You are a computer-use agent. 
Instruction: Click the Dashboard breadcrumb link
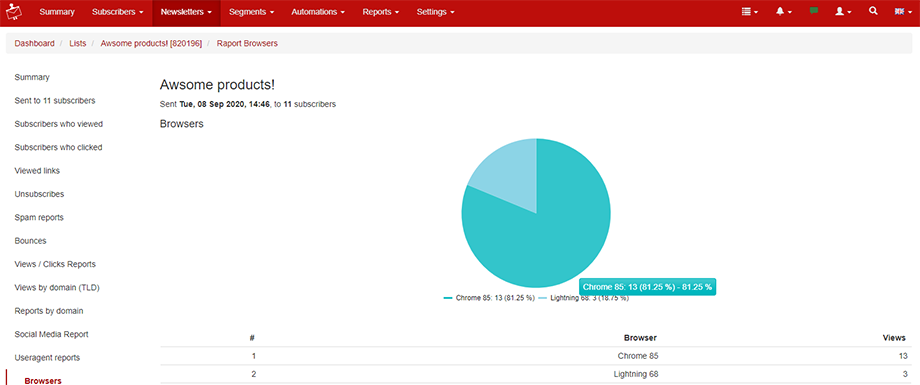pyautogui.click(x=35, y=43)
